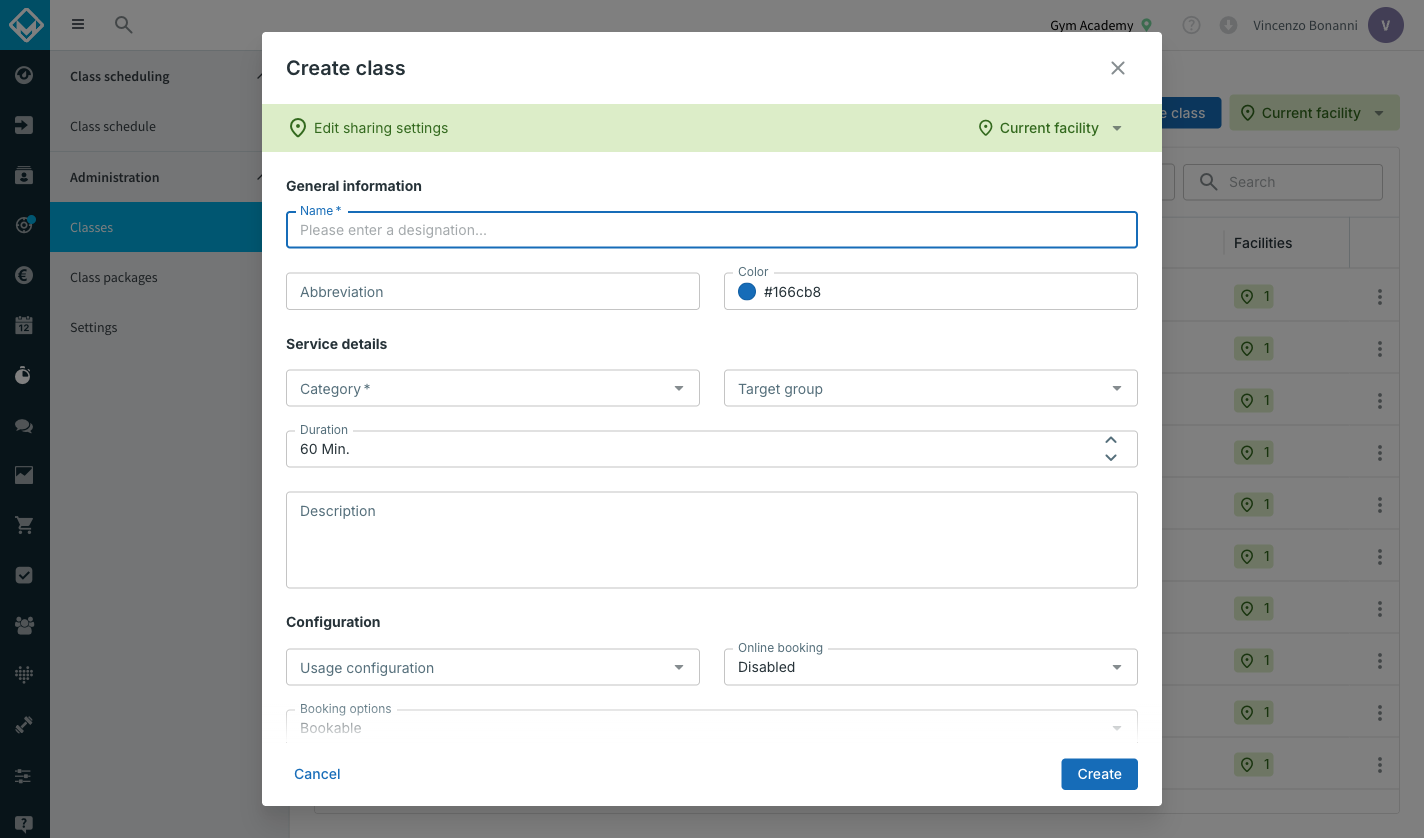Open the dumbbell training icon in sidebar
This screenshot has width=1424, height=838.
[x=24, y=725]
